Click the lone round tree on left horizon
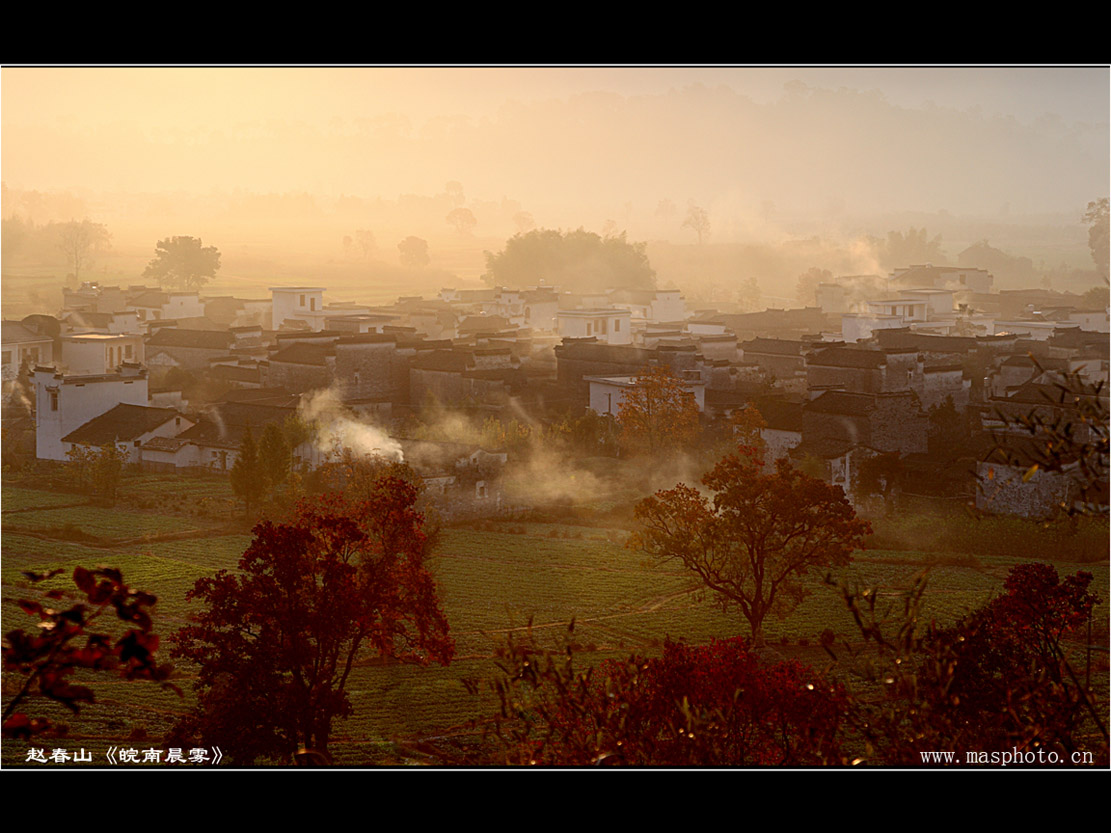 182,262
